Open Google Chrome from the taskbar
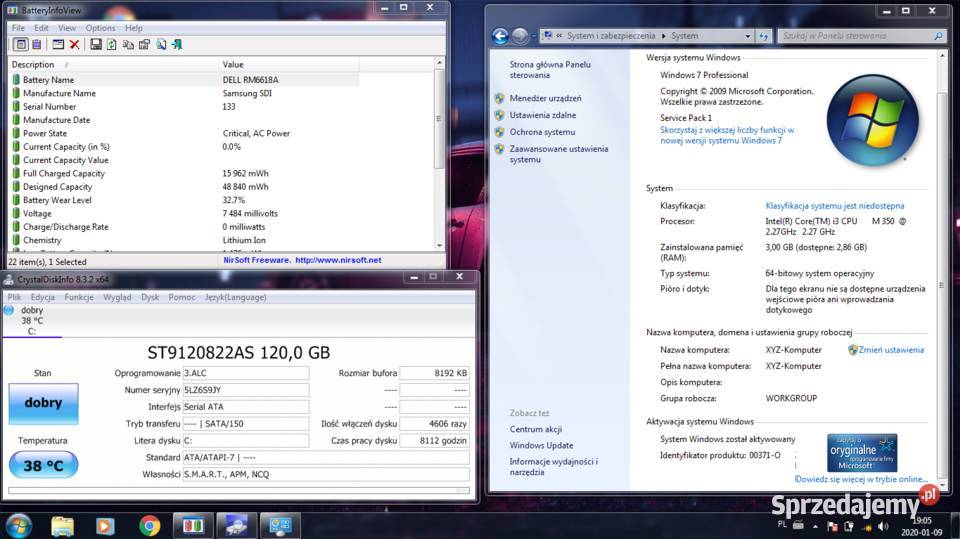960x539 pixels. click(149, 526)
